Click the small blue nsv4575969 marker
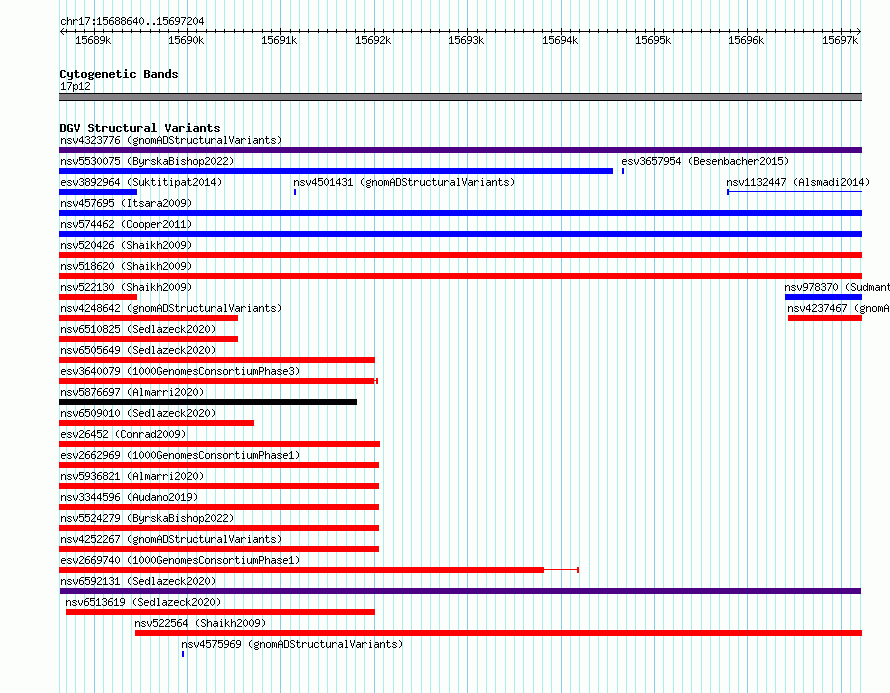The height and width of the screenshot is (693, 890). pos(183,654)
